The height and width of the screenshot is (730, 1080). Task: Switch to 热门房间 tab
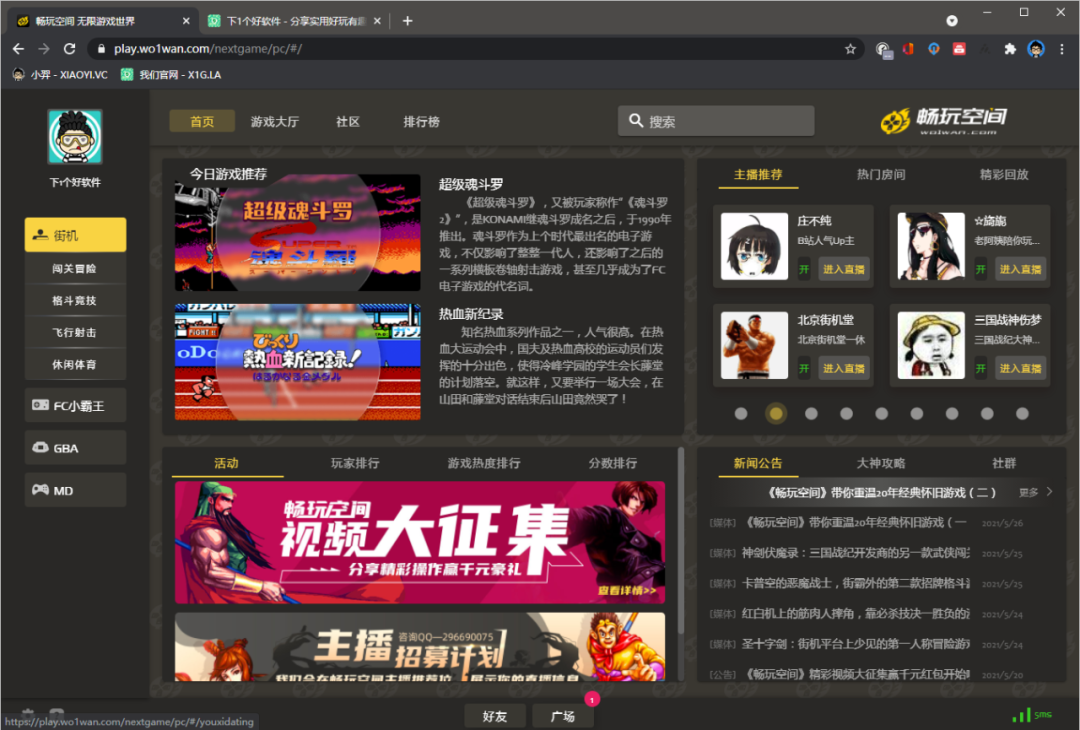coord(881,174)
